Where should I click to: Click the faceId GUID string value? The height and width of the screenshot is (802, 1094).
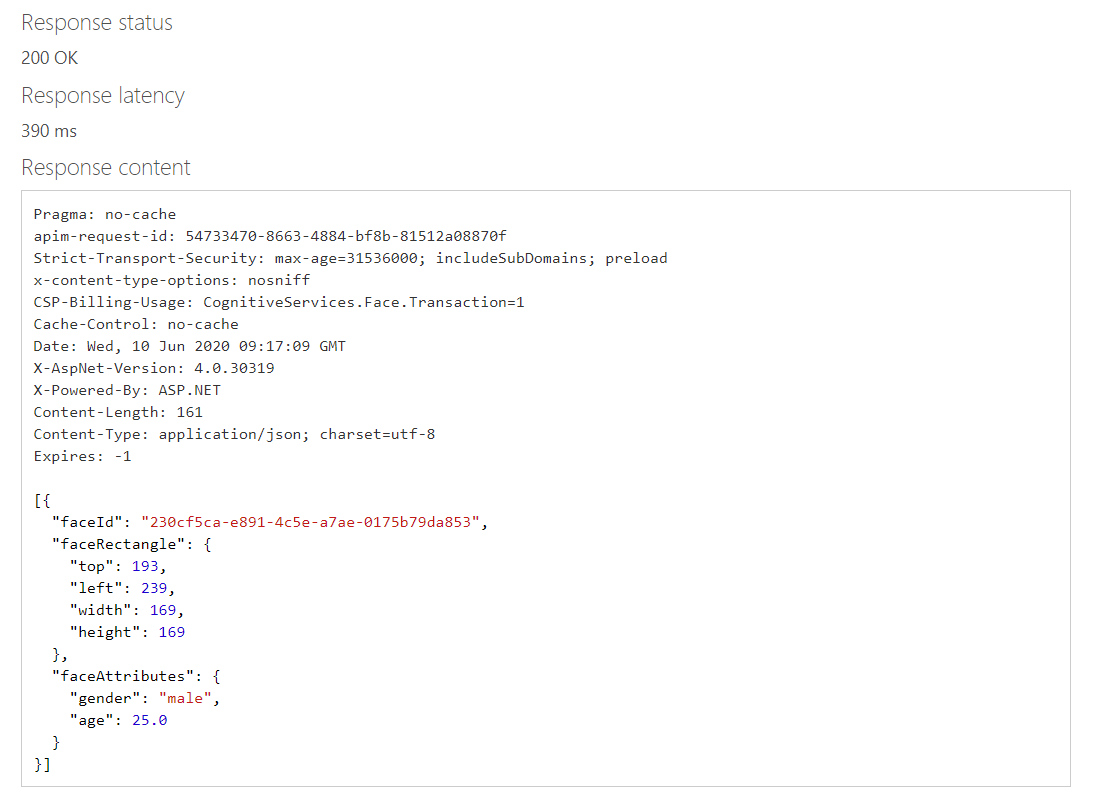click(x=311, y=522)
